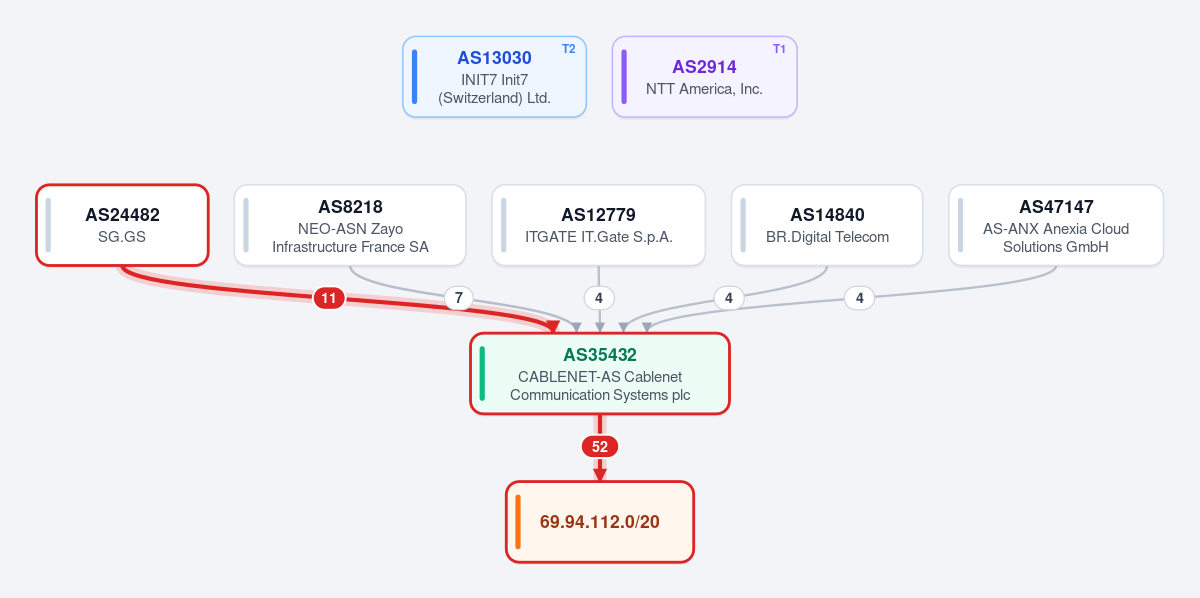Viewport: 1200px width, 598px height.
Task: Open the AS8218 NEO-ASN Zayo node
Action: [x=350, y=225]
